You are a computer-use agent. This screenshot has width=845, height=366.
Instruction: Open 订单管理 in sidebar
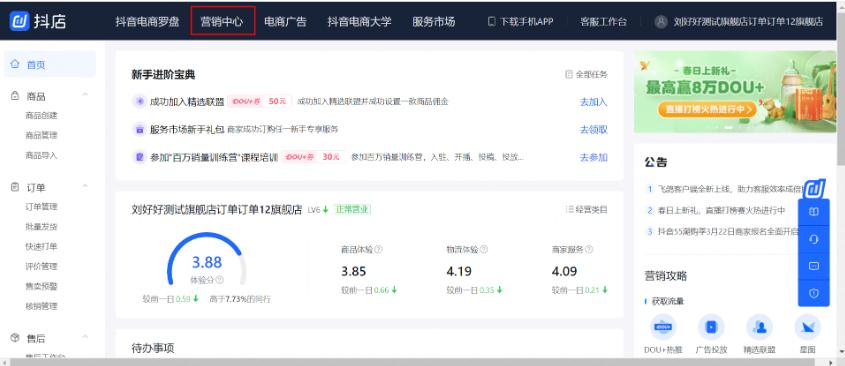coord(41,206)
